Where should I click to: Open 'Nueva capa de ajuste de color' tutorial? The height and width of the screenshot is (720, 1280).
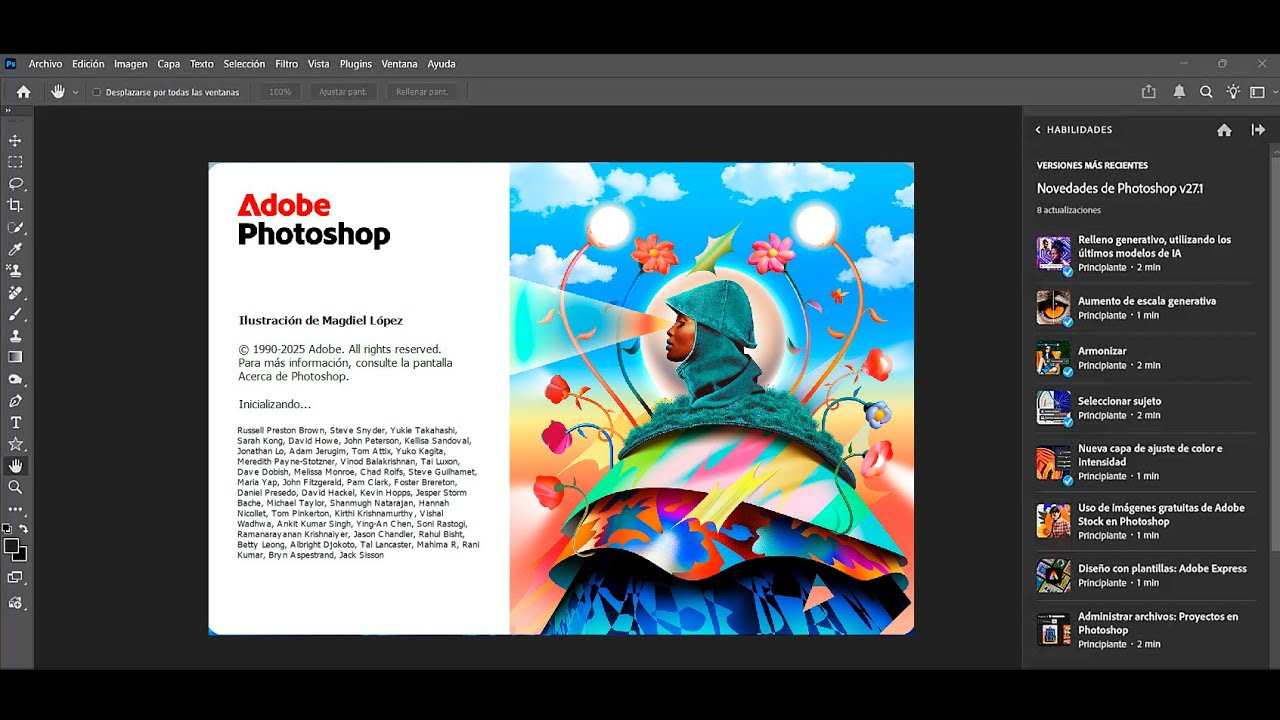tap(1146, 462)
